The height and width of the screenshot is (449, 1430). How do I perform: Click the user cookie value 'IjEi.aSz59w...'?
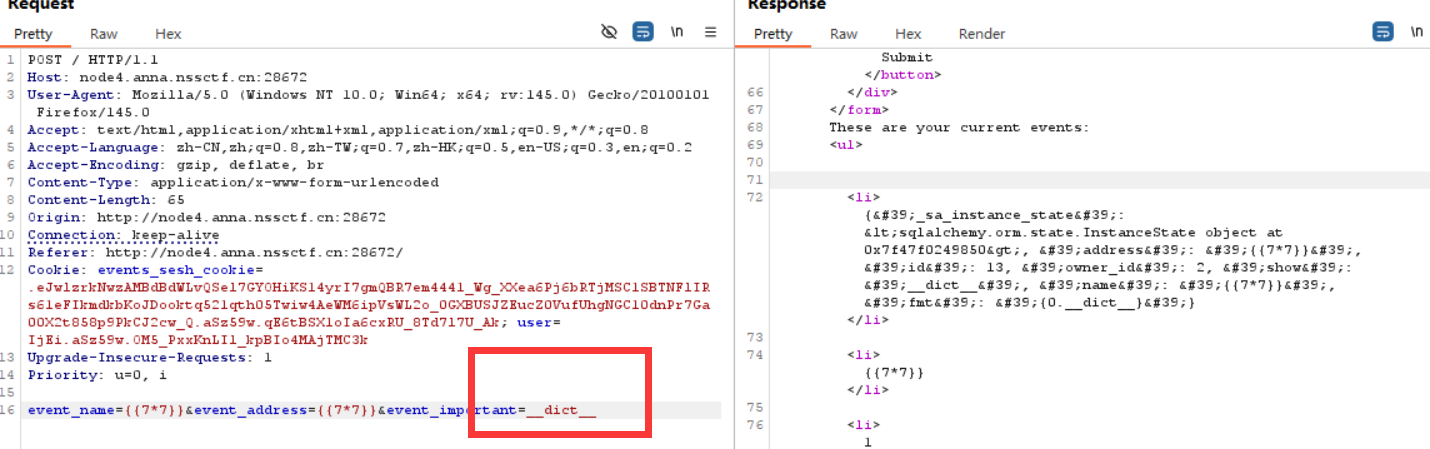click(197, 341)
